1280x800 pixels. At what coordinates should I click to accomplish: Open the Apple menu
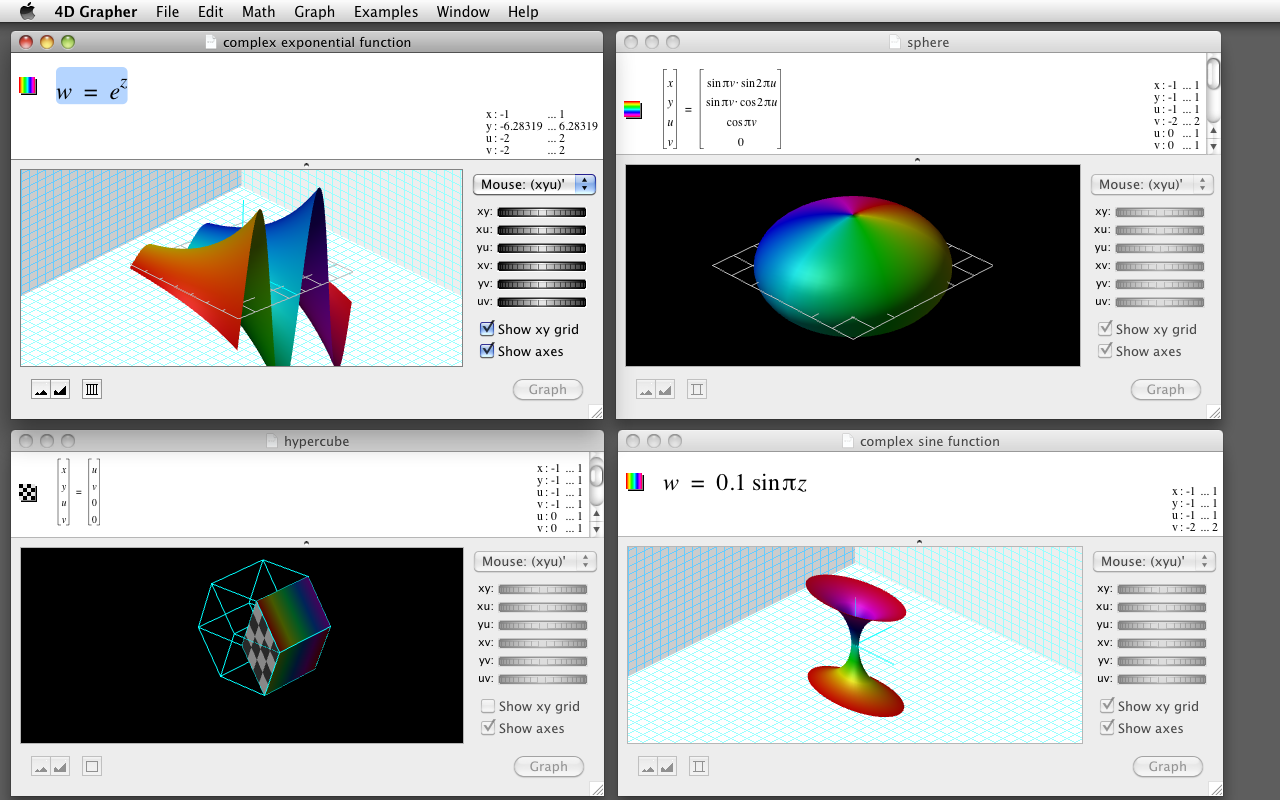[27, 12]
